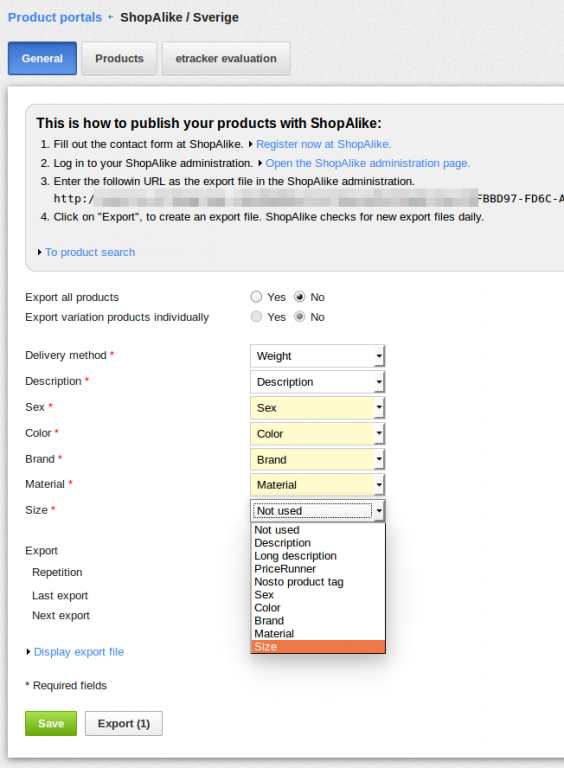
Task: Open Register now at ShopAlike link
Action: pos(324,144)
